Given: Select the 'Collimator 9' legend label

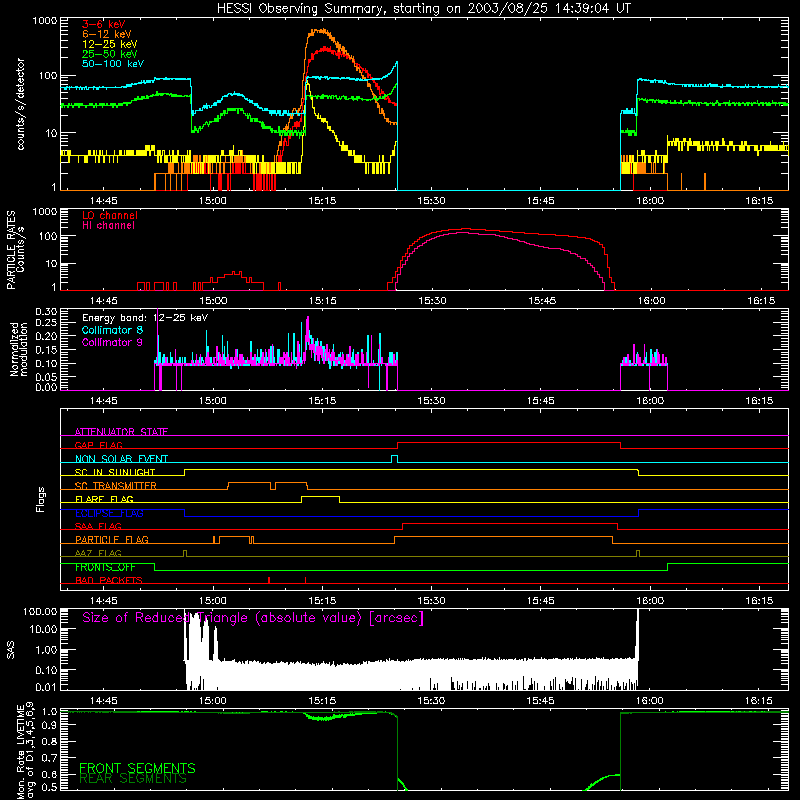Looking at the screenshot, I should 112,342.
